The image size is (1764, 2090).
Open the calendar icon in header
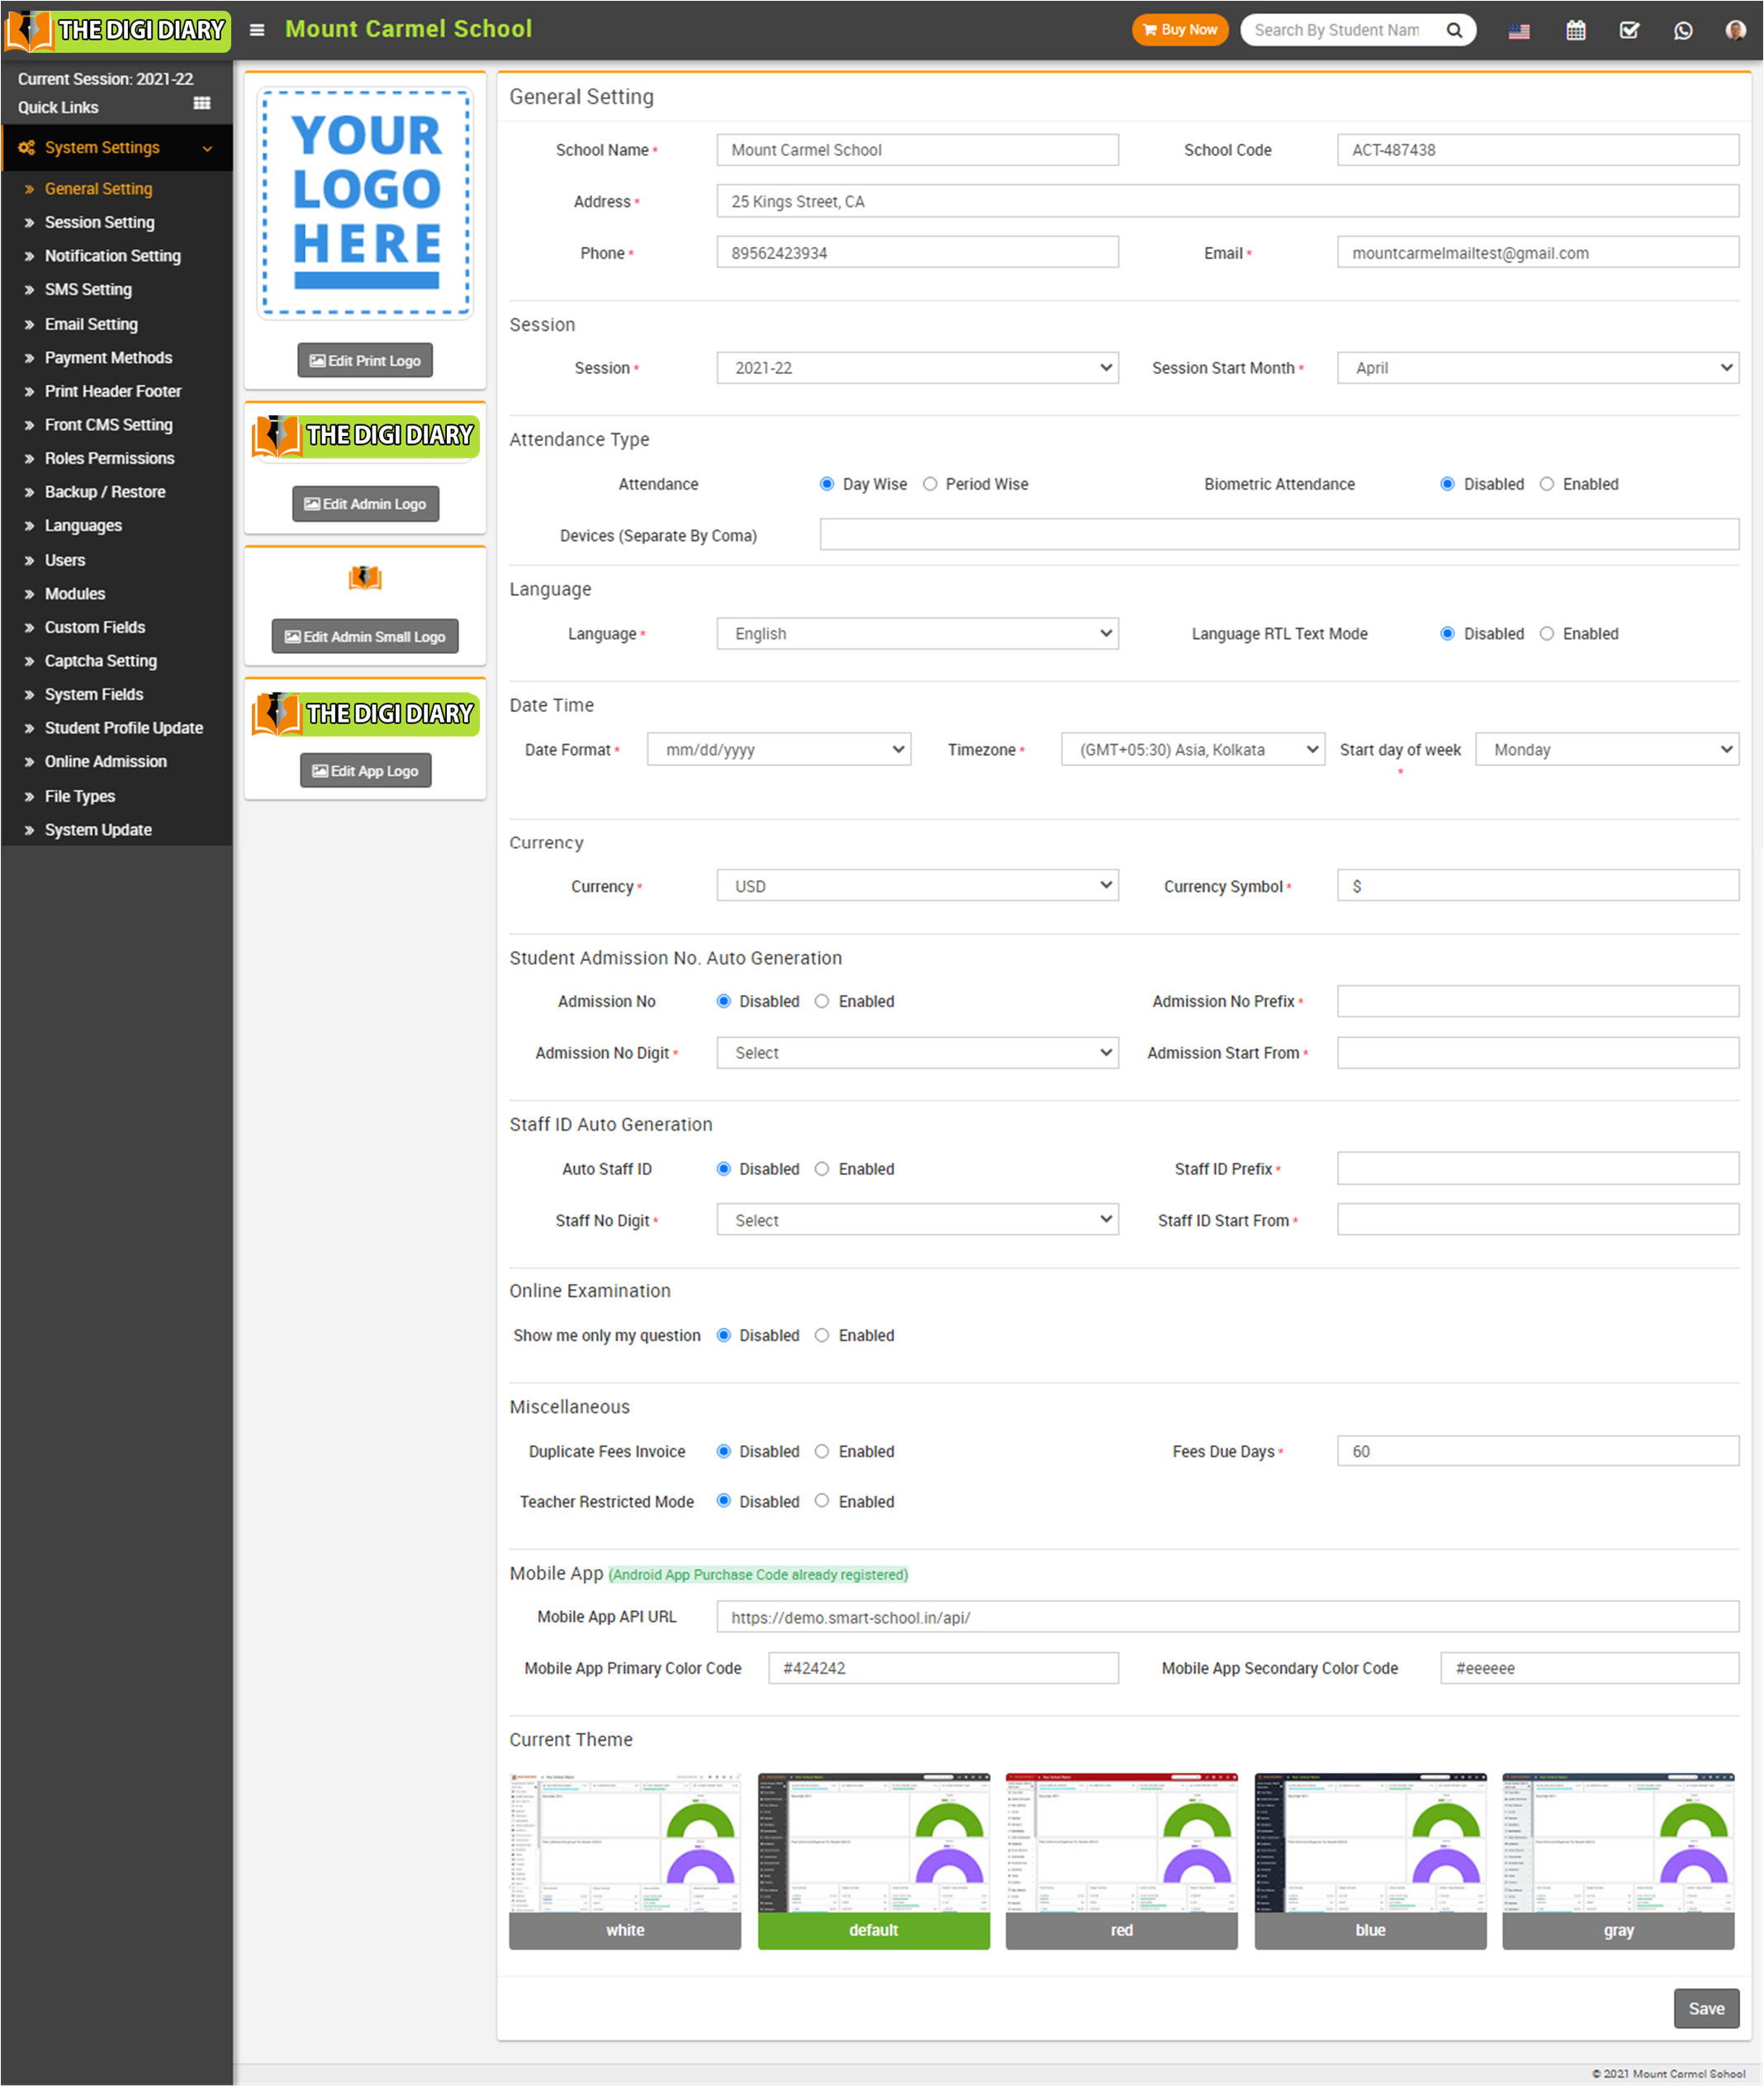pos(1575,30)
